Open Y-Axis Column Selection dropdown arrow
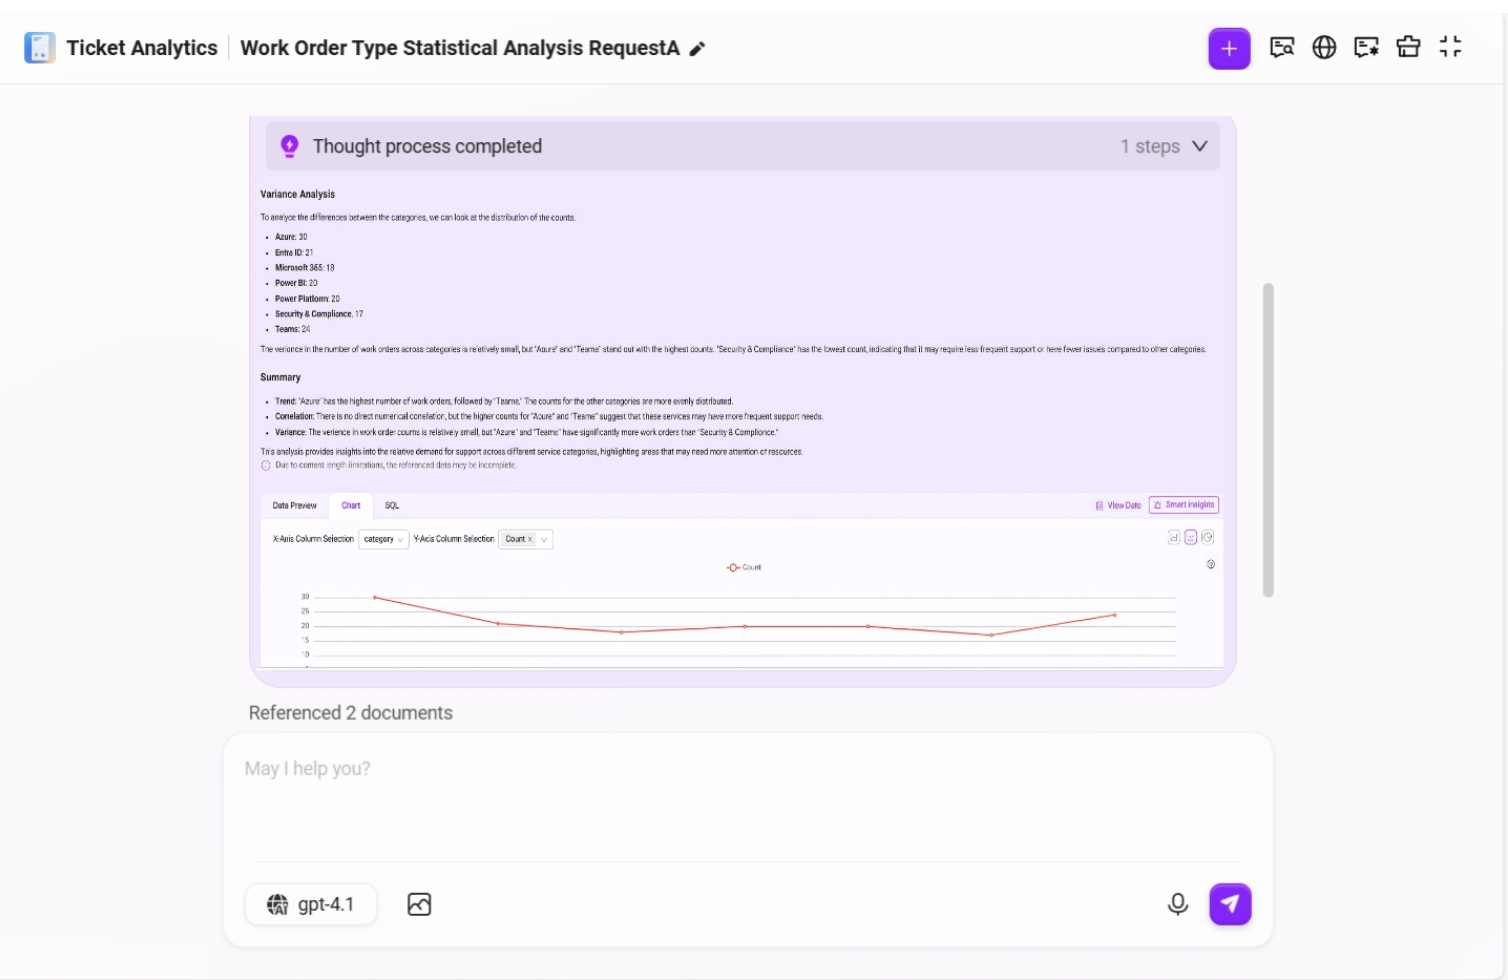Screen dimensions: 1508x980 (544, 539)
